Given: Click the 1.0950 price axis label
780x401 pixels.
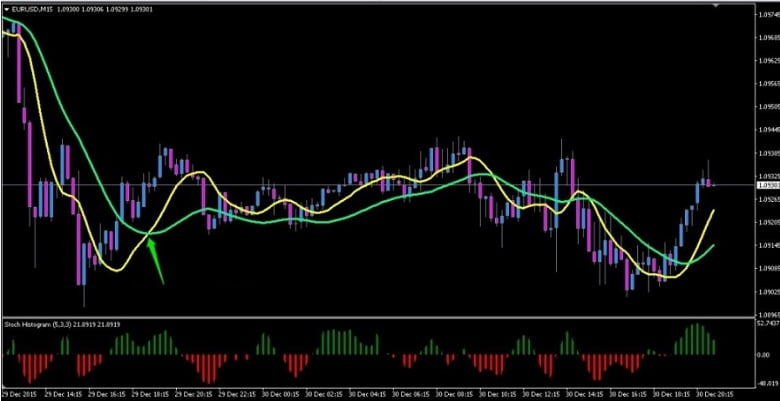Looking at the screenshot, I should pos(768,106).
